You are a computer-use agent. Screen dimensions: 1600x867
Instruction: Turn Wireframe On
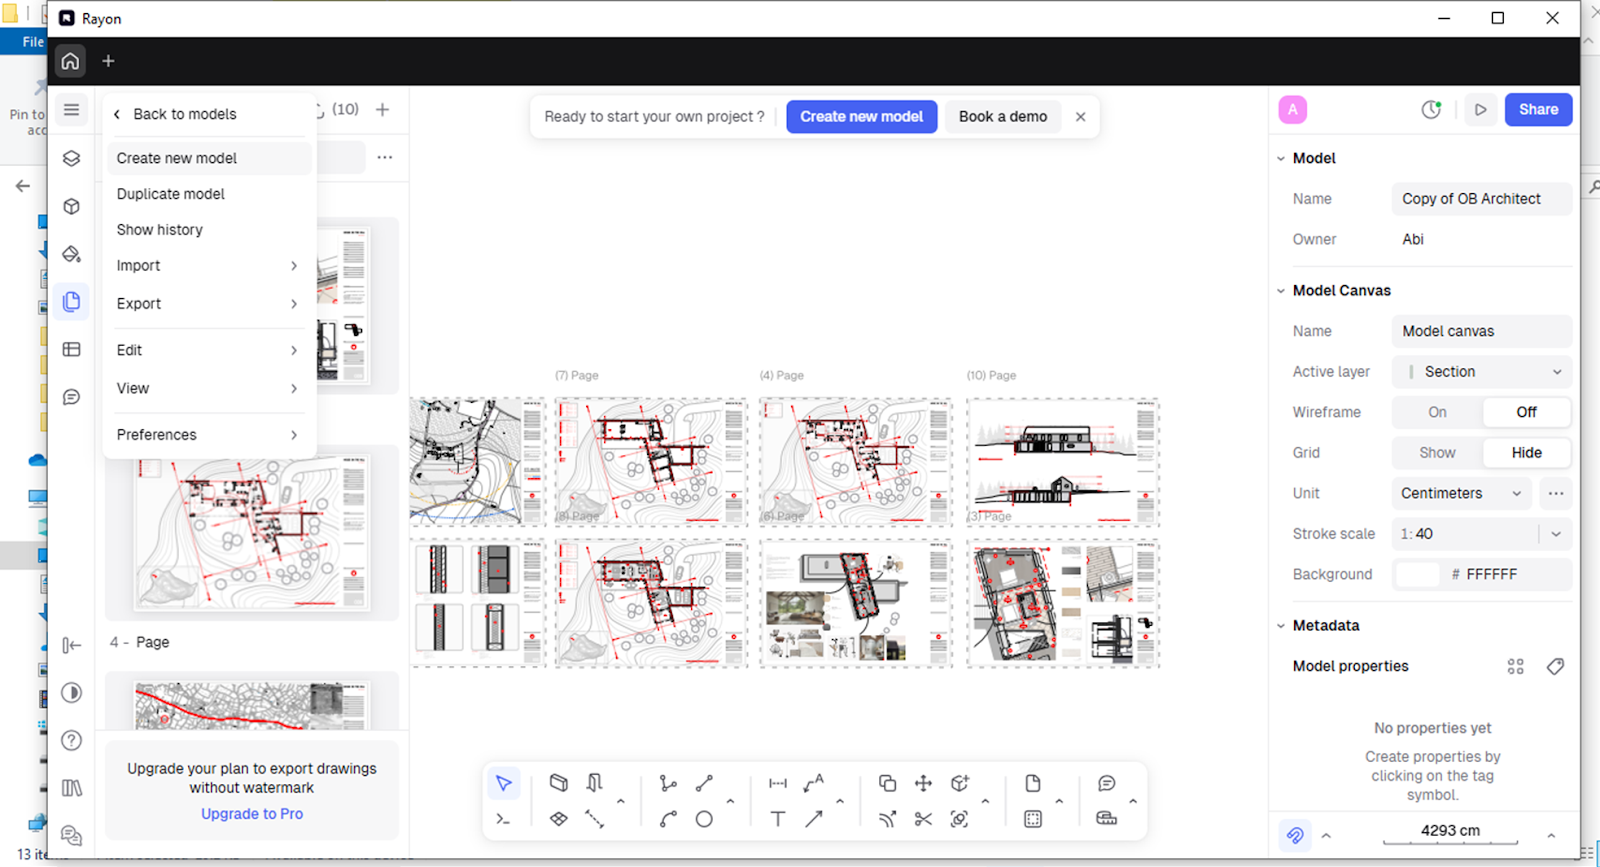(x=1437, y=412)
